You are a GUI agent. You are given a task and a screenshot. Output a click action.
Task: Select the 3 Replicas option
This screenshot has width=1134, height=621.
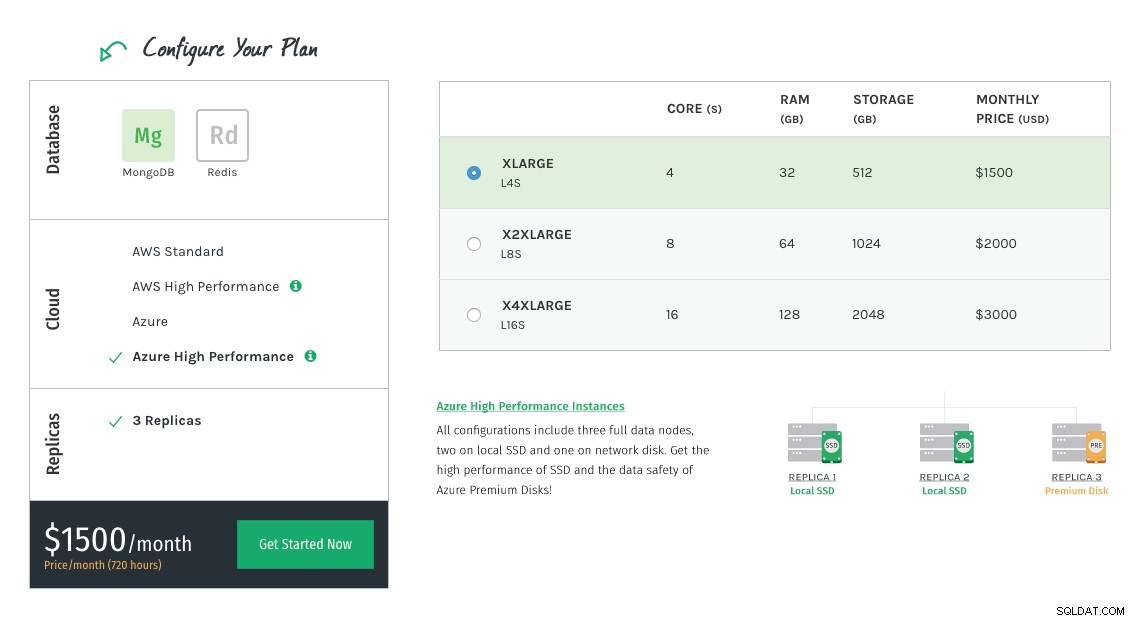166,421
